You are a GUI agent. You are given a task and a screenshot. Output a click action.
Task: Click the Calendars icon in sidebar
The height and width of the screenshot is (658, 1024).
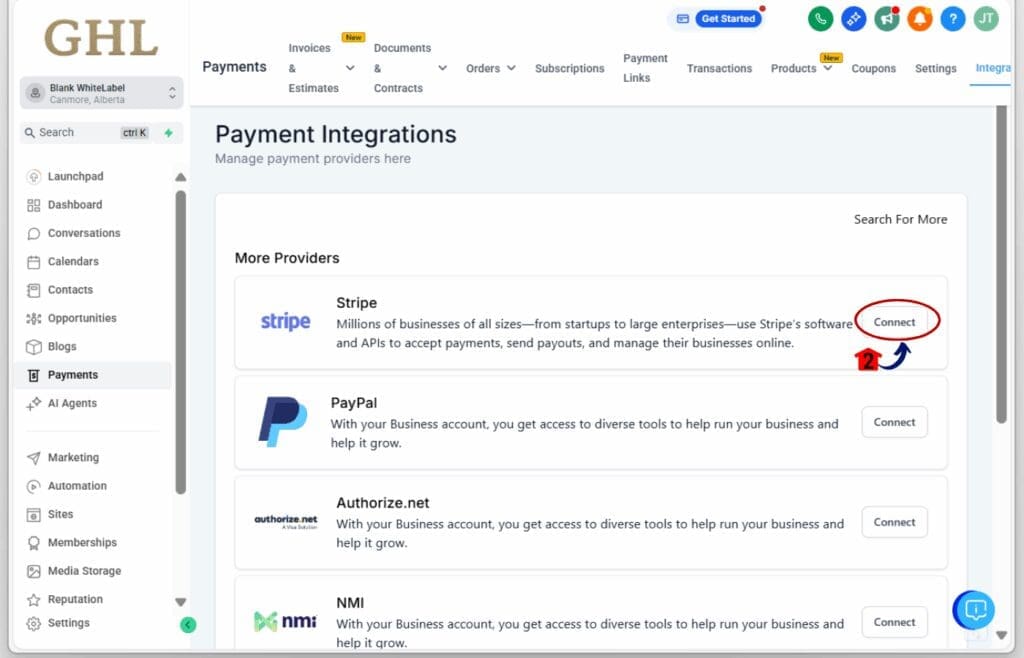pyautogui.click(x=34, y=262)
